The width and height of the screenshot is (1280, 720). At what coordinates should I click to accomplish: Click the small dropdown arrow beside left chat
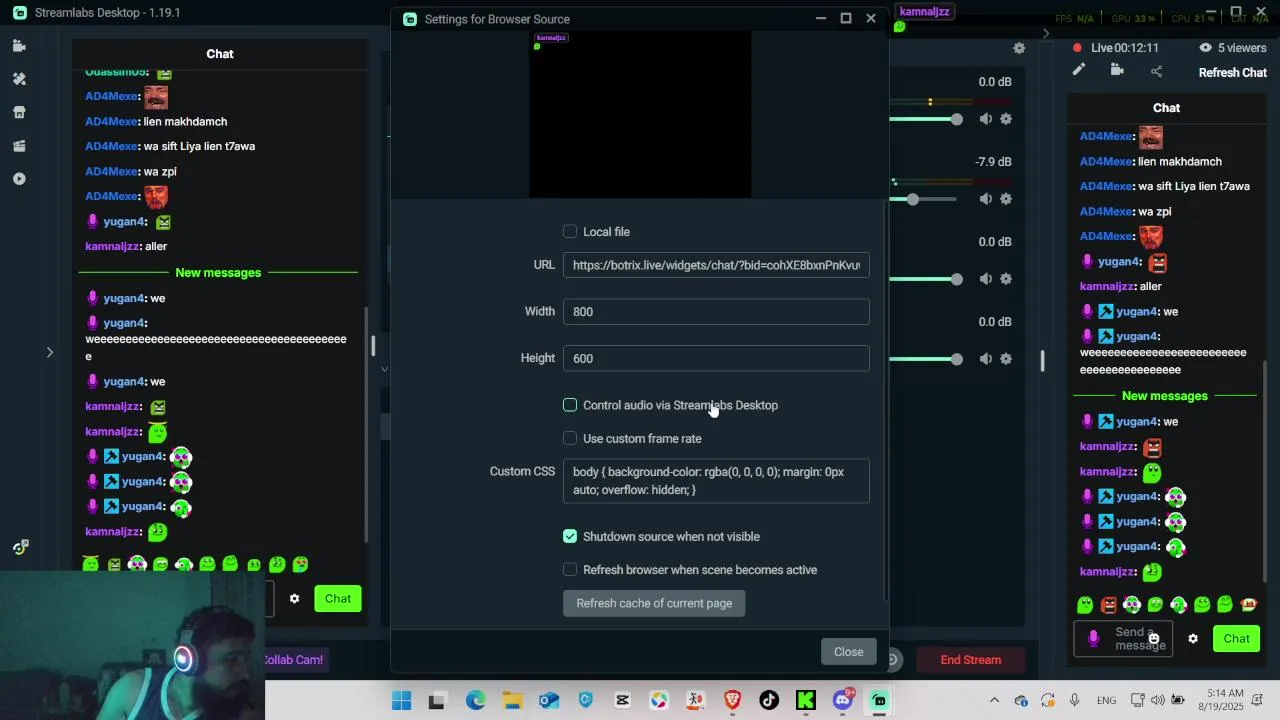(384, 369)
